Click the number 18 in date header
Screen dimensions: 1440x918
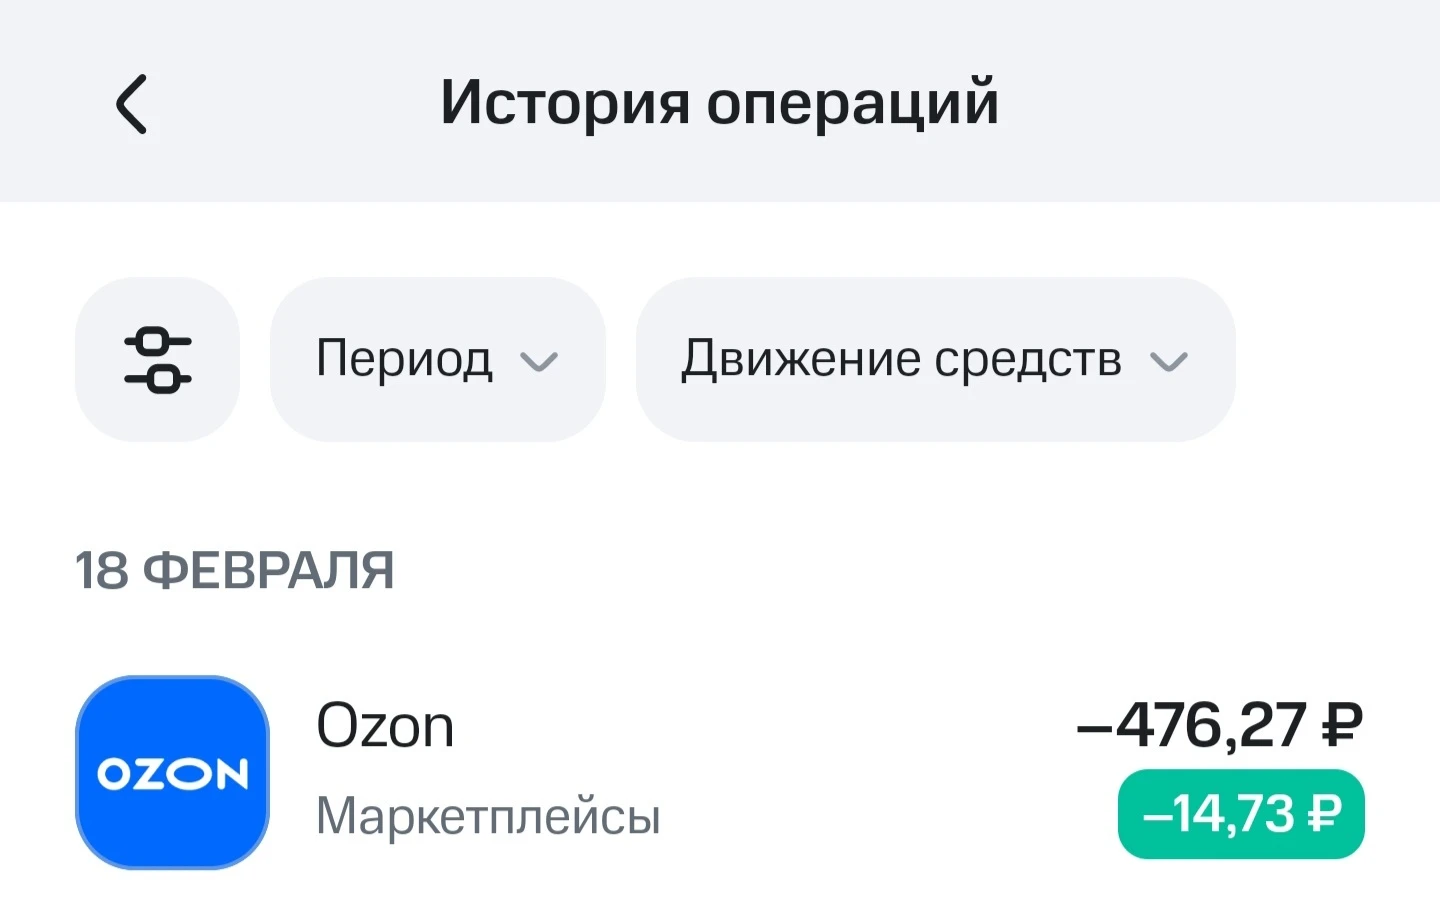coord(101,571)
